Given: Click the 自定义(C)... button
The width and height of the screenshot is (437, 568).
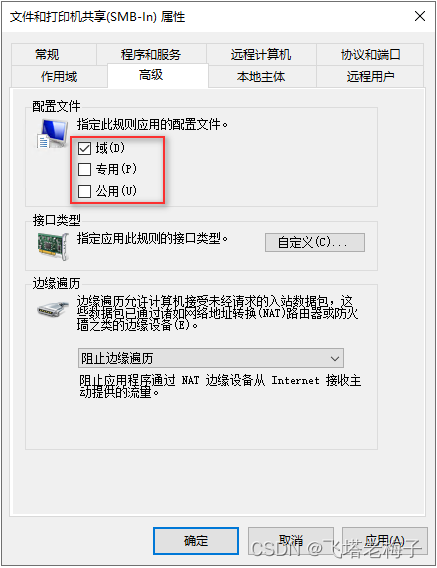Looking at the screenshot, I should 315,242.
